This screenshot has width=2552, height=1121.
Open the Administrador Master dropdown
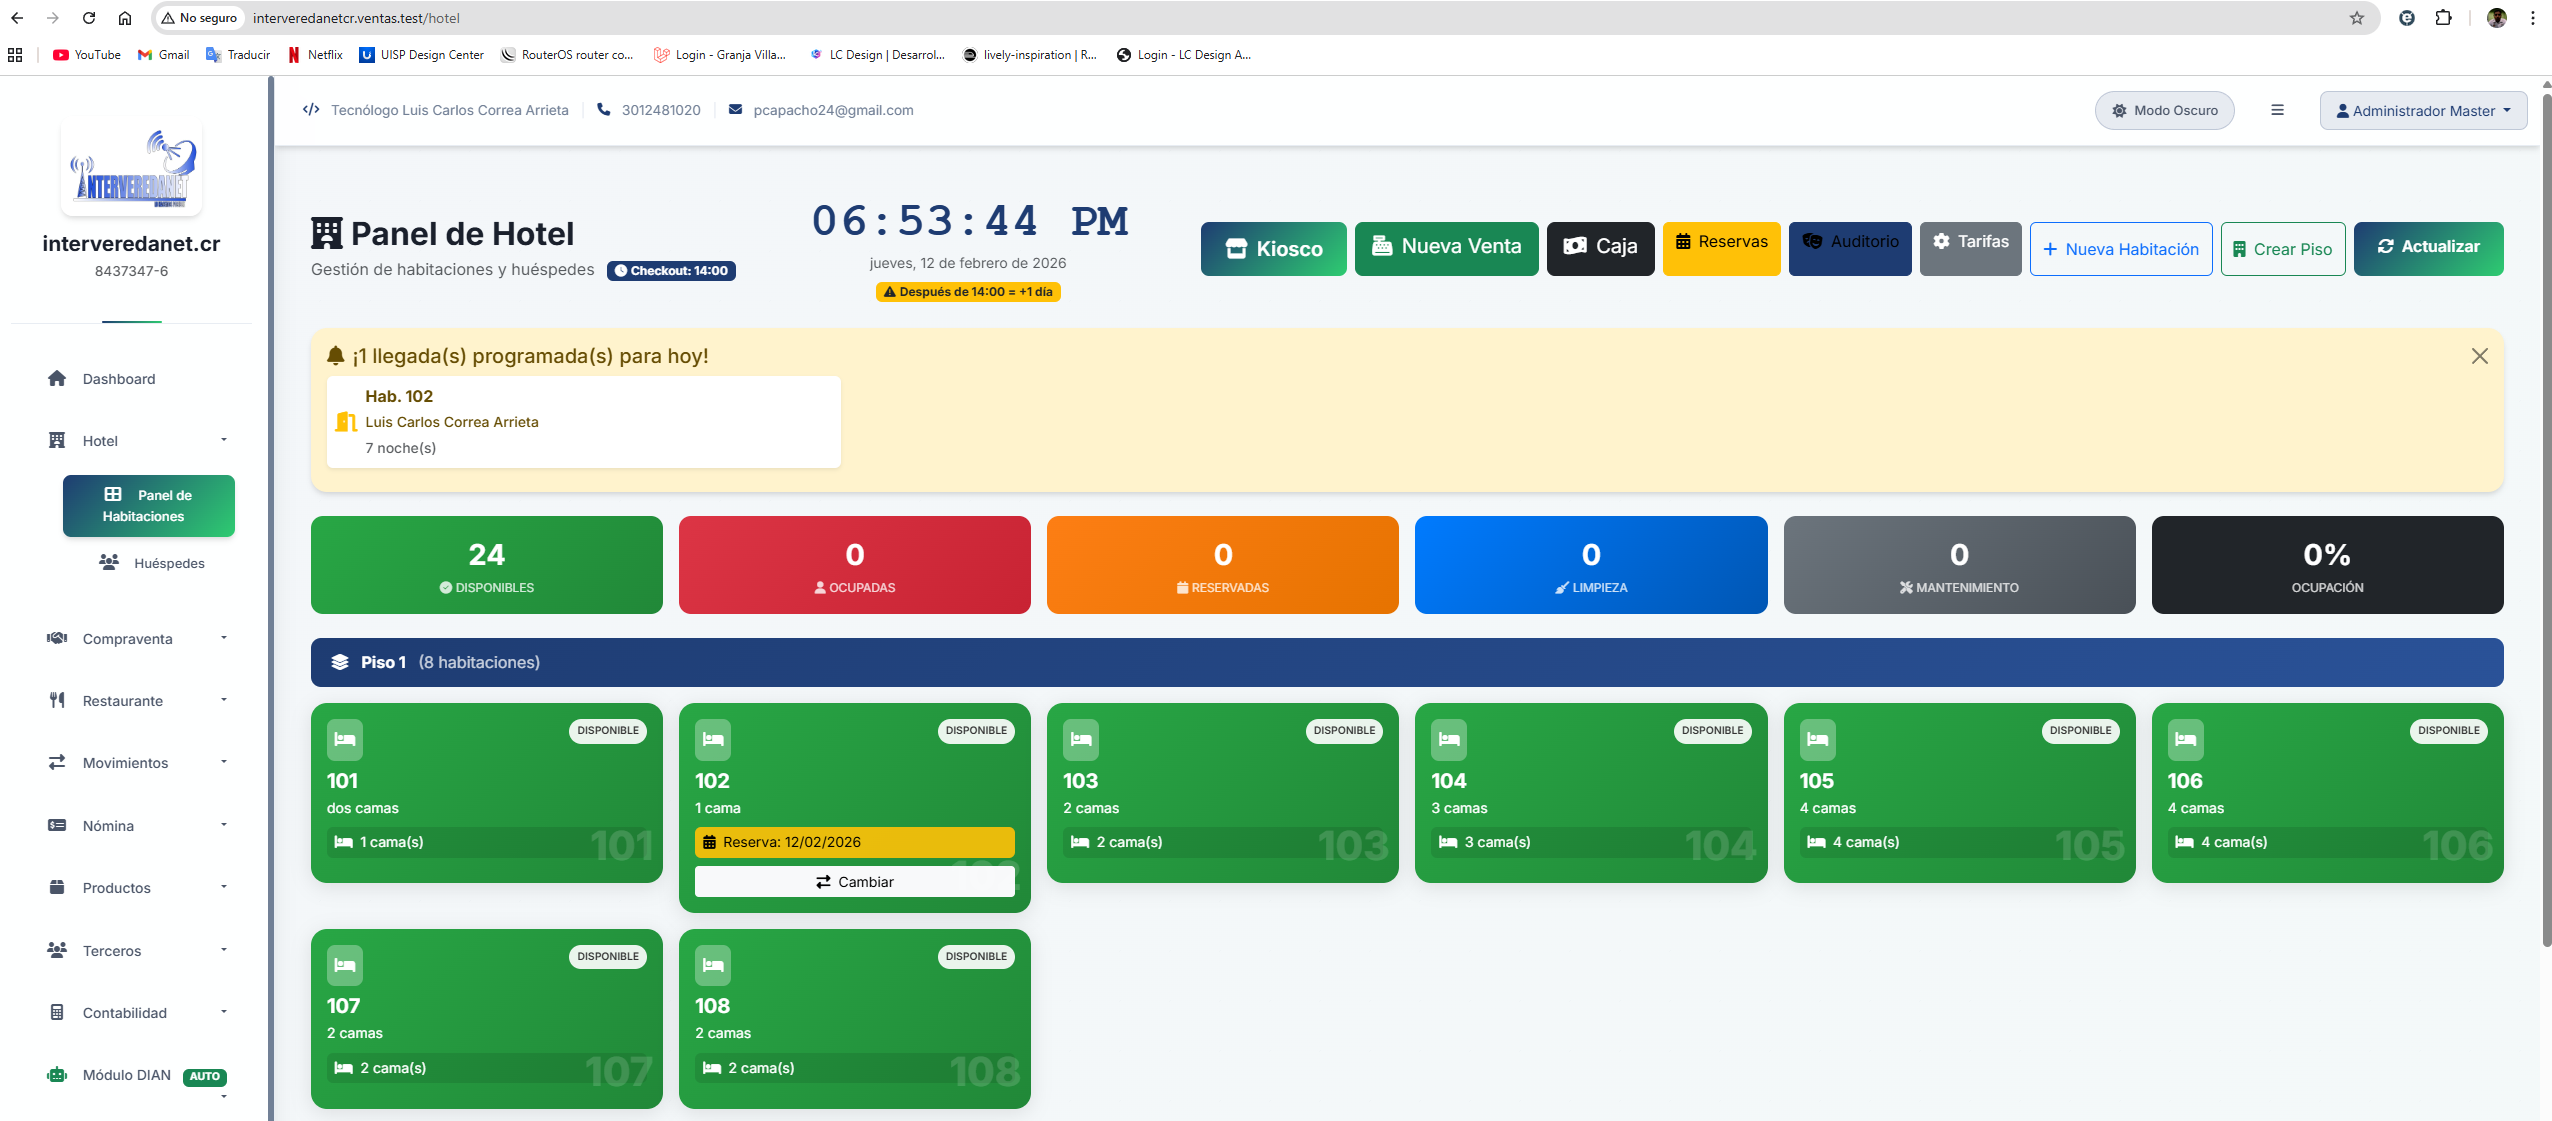click(x=2422, y=110)
